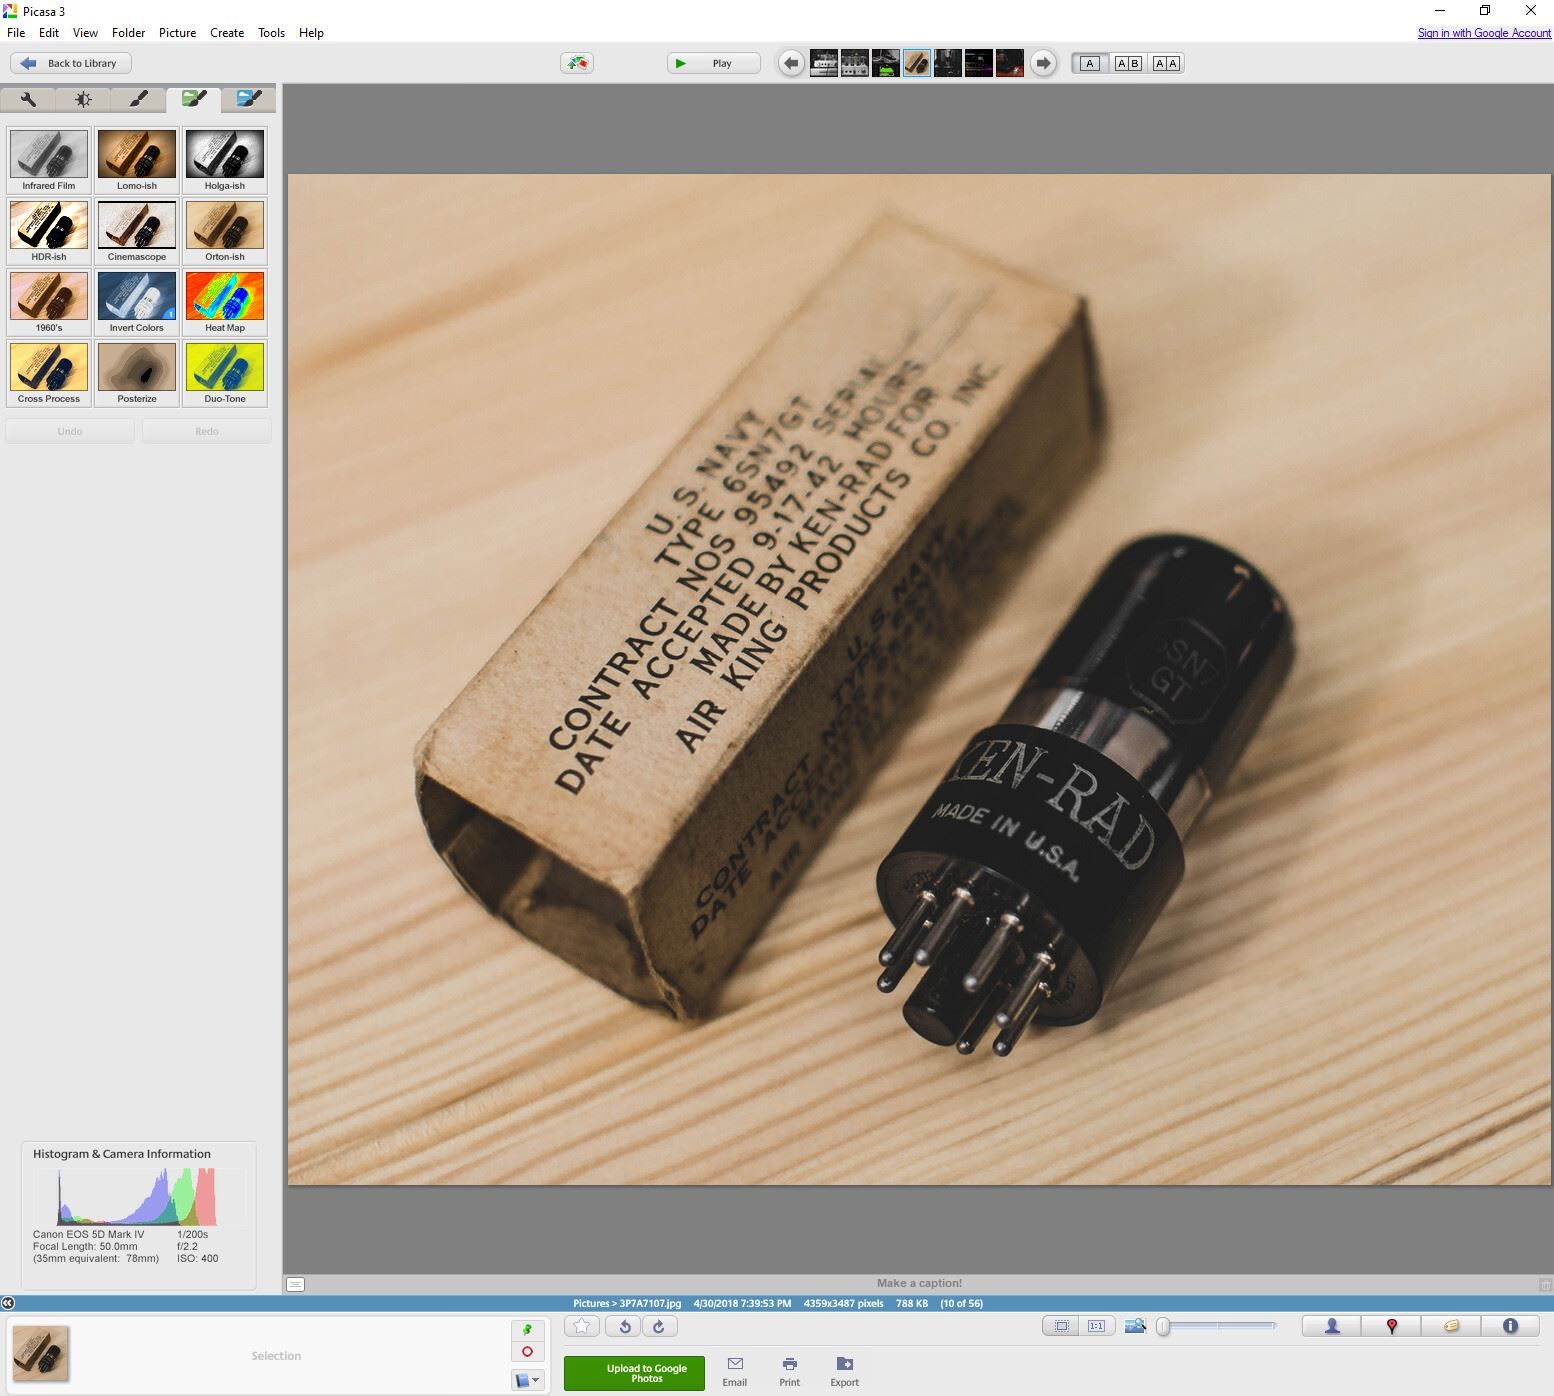Click the histogram graph
Viewport: 1554px width, 1396px height.
137,1196
